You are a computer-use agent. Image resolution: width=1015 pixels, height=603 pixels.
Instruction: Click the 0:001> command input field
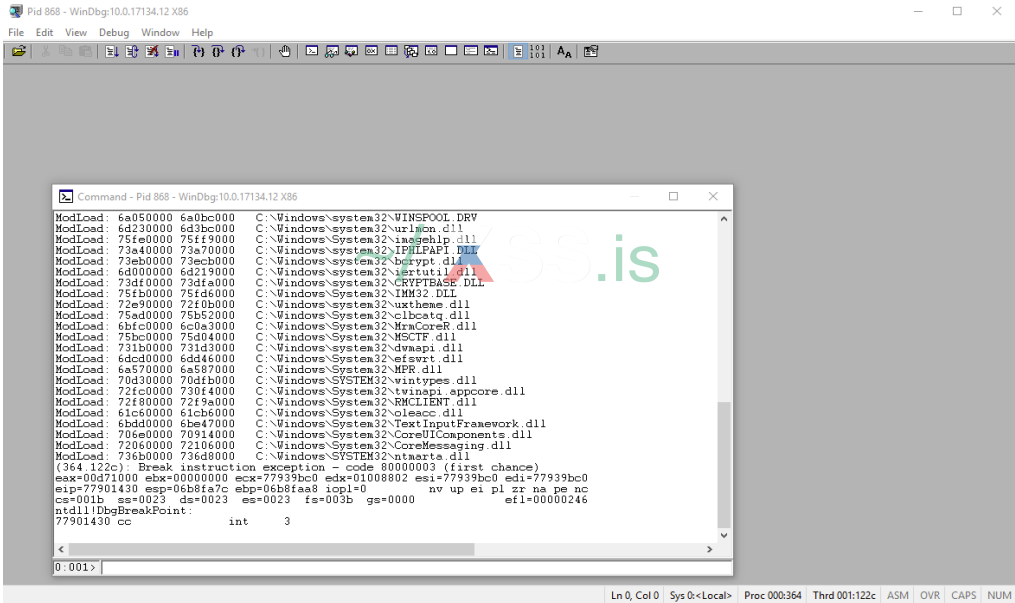tap(416, 567)
